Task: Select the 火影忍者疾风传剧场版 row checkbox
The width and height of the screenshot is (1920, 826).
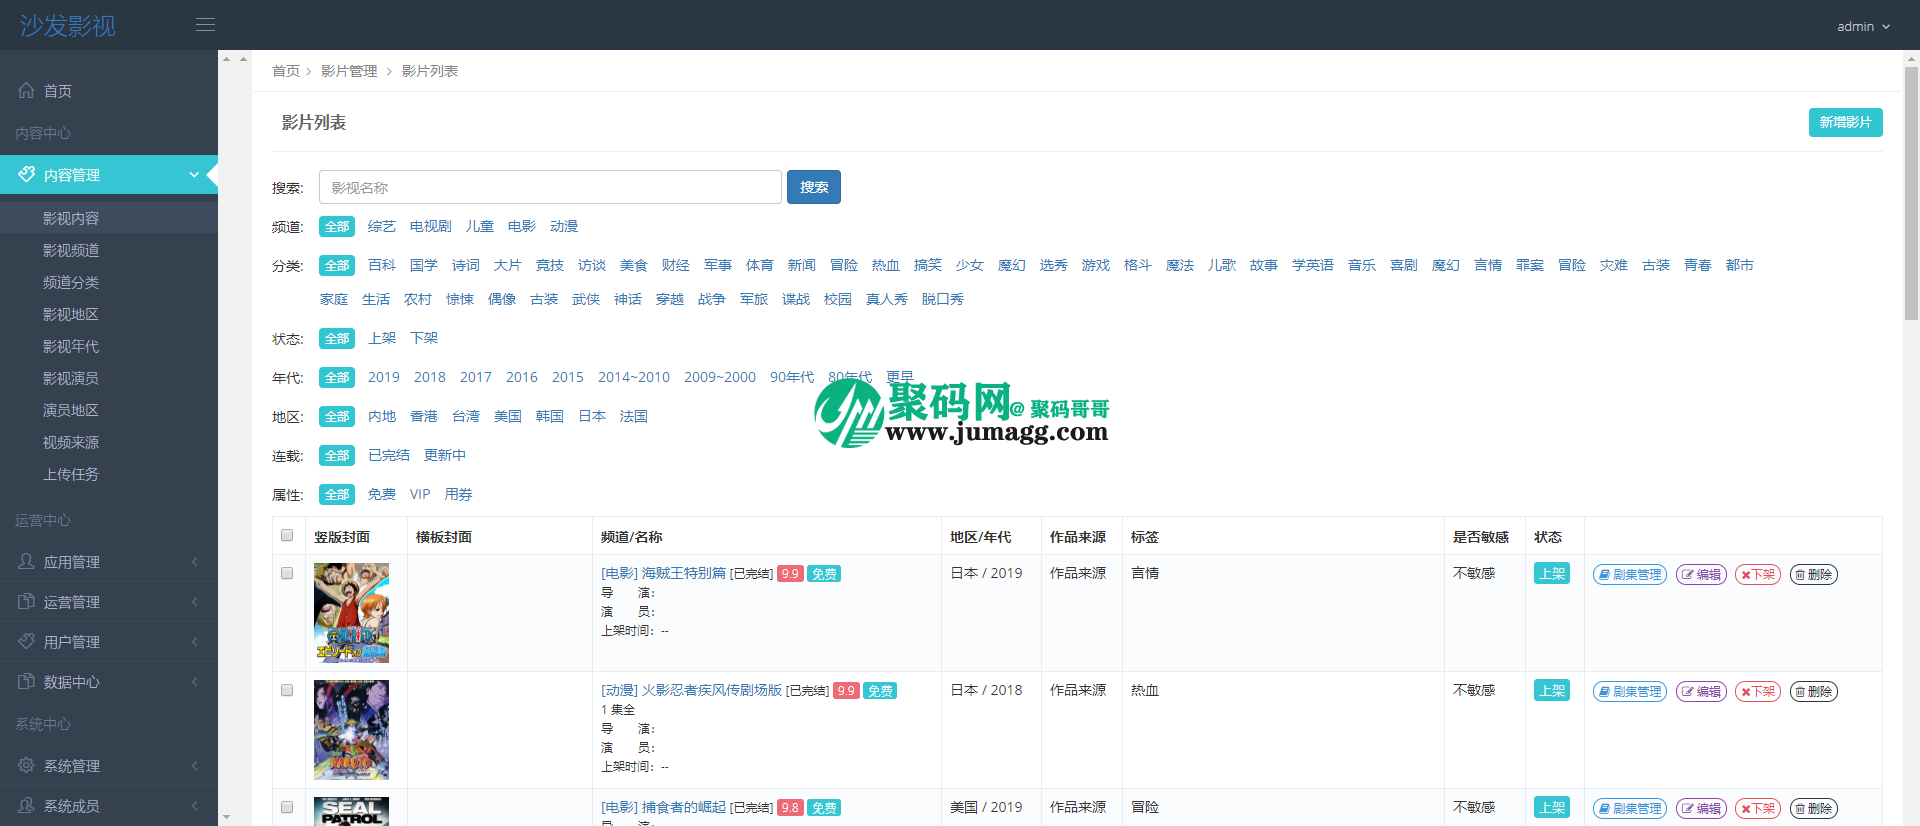Action: tap(287, 691)
